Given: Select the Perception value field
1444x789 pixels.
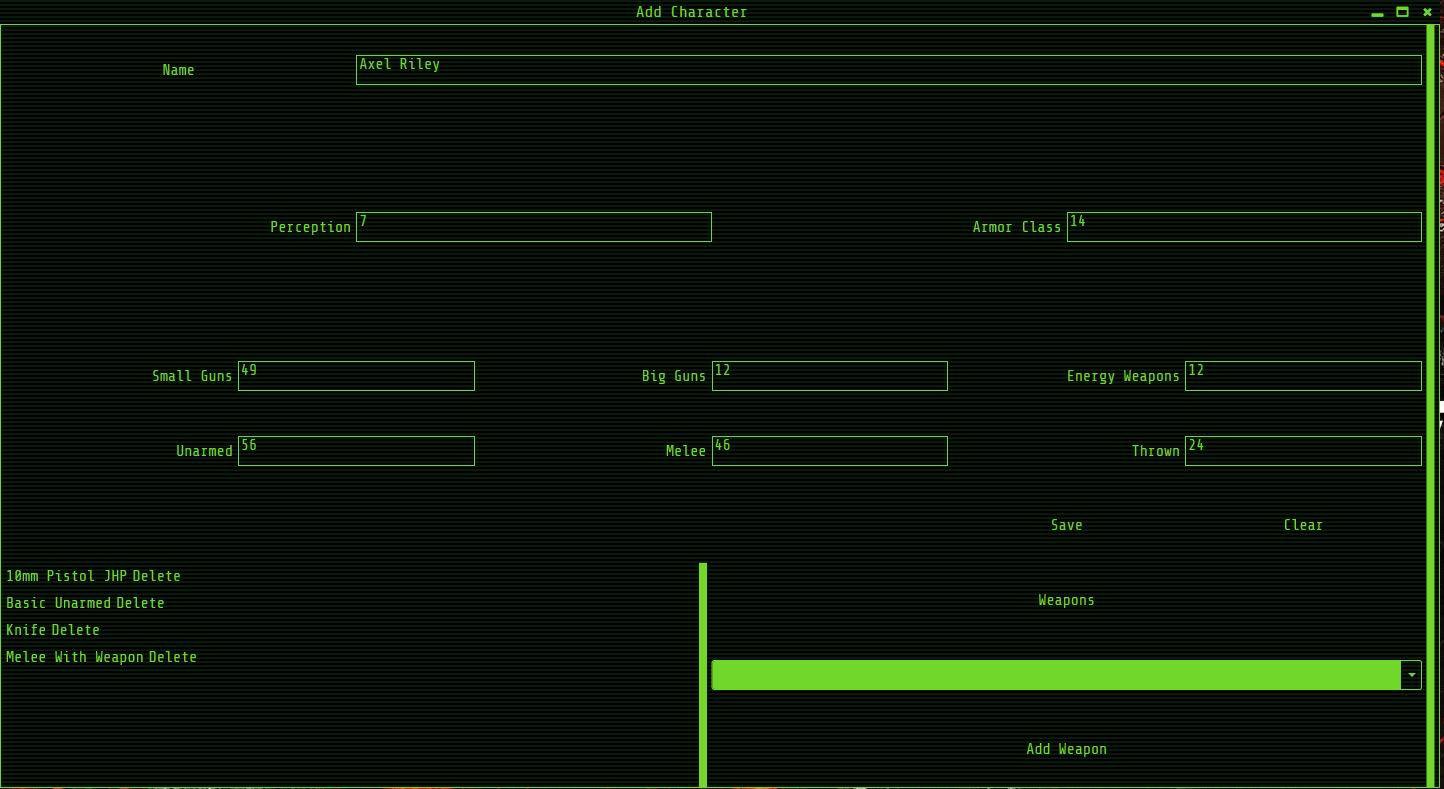Looking at the screenshot, I should [x=533, y=227].
